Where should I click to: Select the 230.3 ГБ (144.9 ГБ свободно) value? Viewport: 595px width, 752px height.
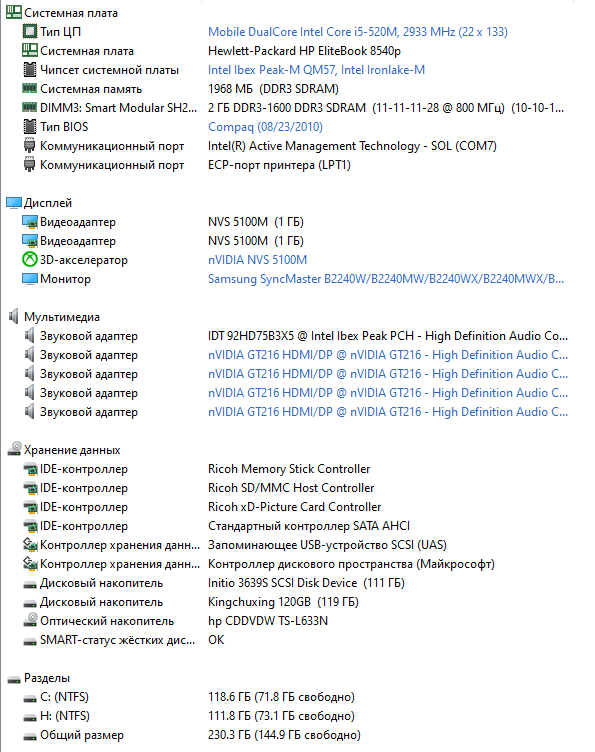click(284, 735)
